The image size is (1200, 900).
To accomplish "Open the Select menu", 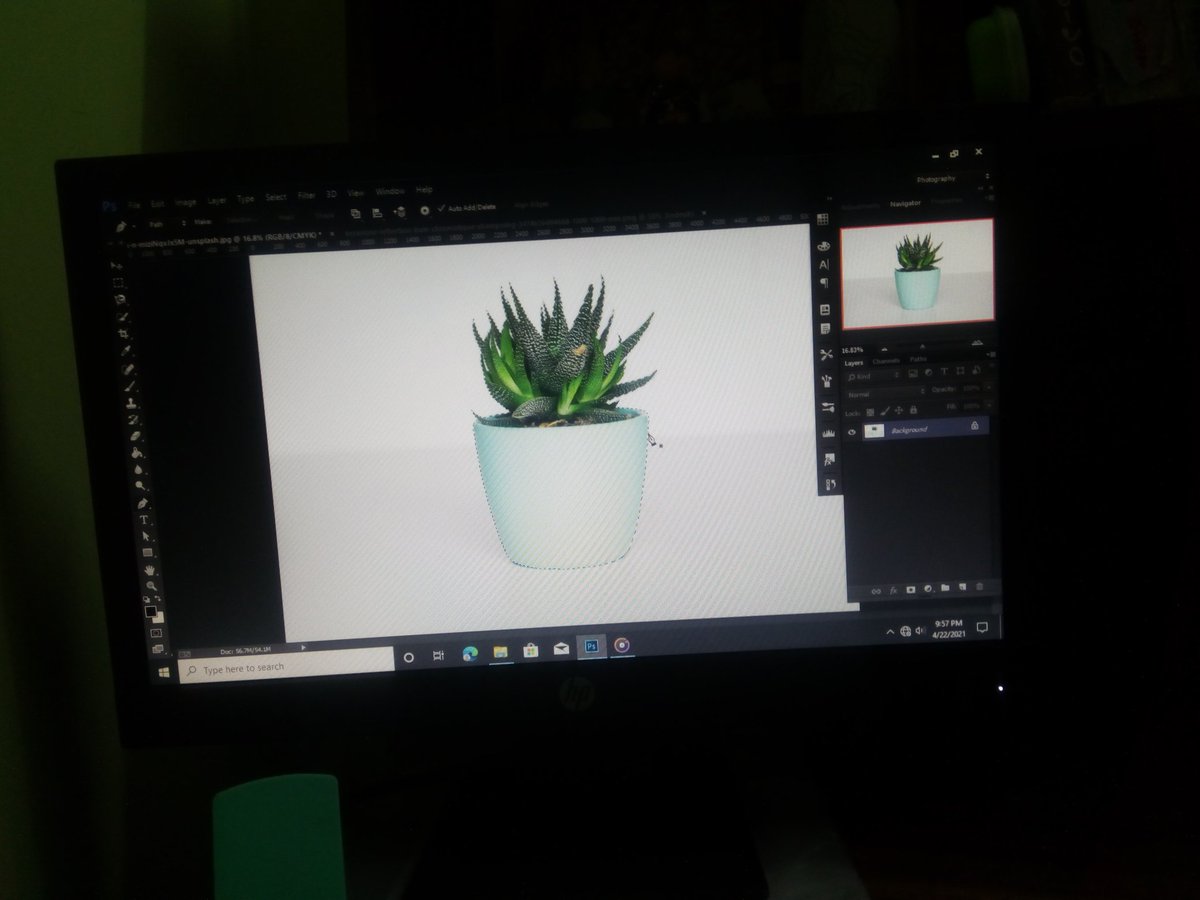I will coord(276,197).
